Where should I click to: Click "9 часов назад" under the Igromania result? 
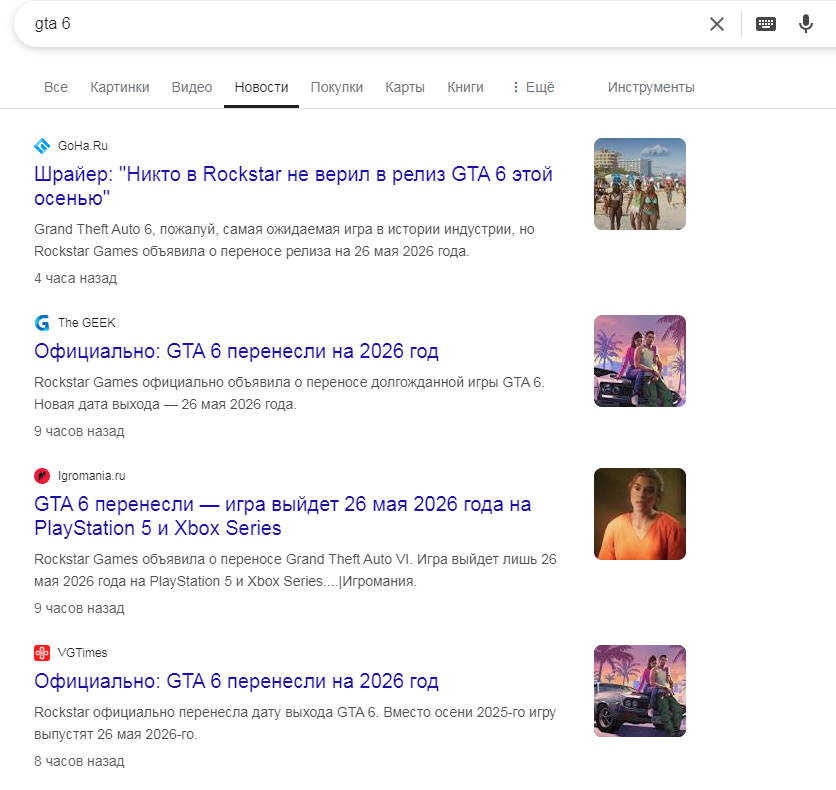pos(79,608)
